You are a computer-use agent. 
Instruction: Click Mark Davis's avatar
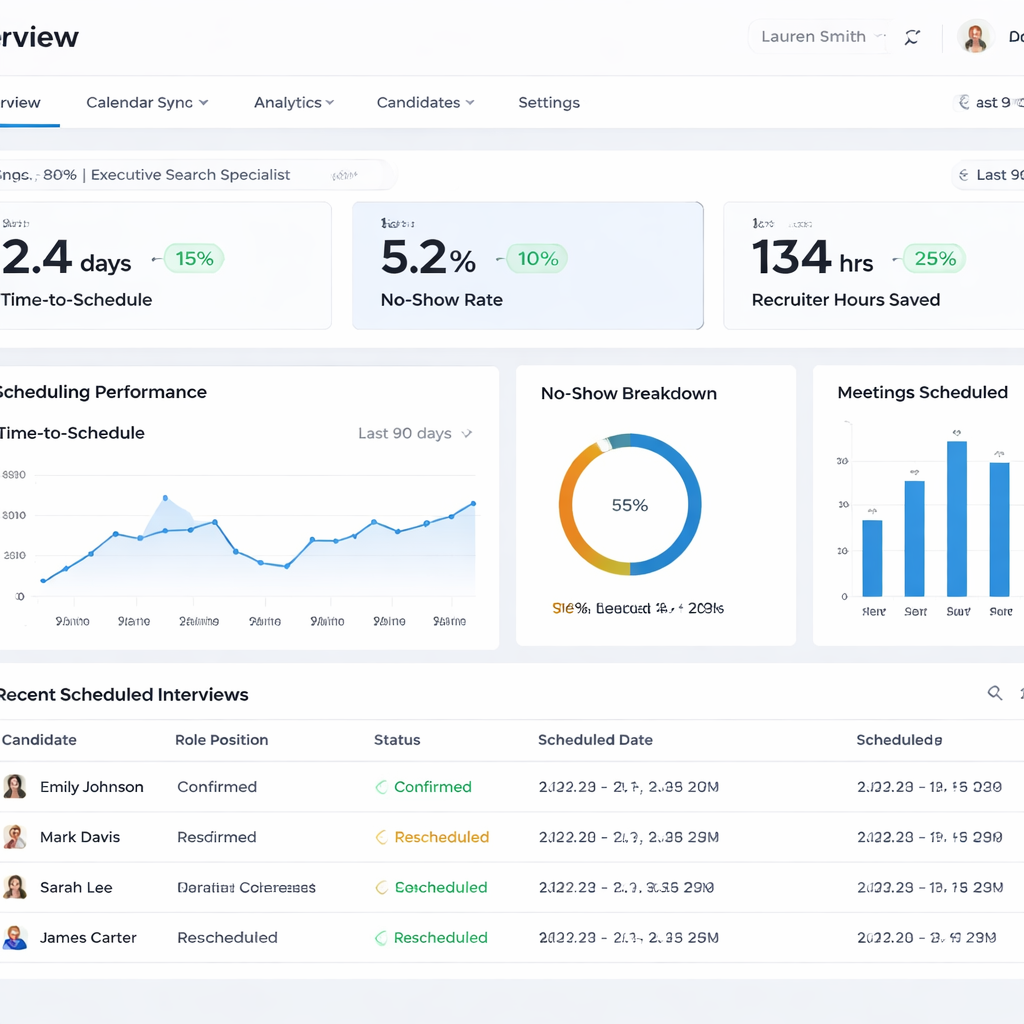pos(14,837)
